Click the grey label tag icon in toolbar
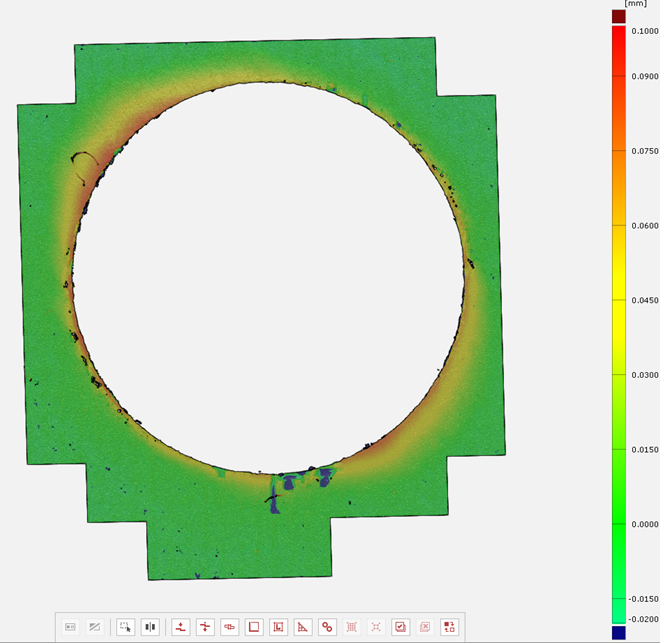The height and width of the screenshot is (643, 660). 71,627
